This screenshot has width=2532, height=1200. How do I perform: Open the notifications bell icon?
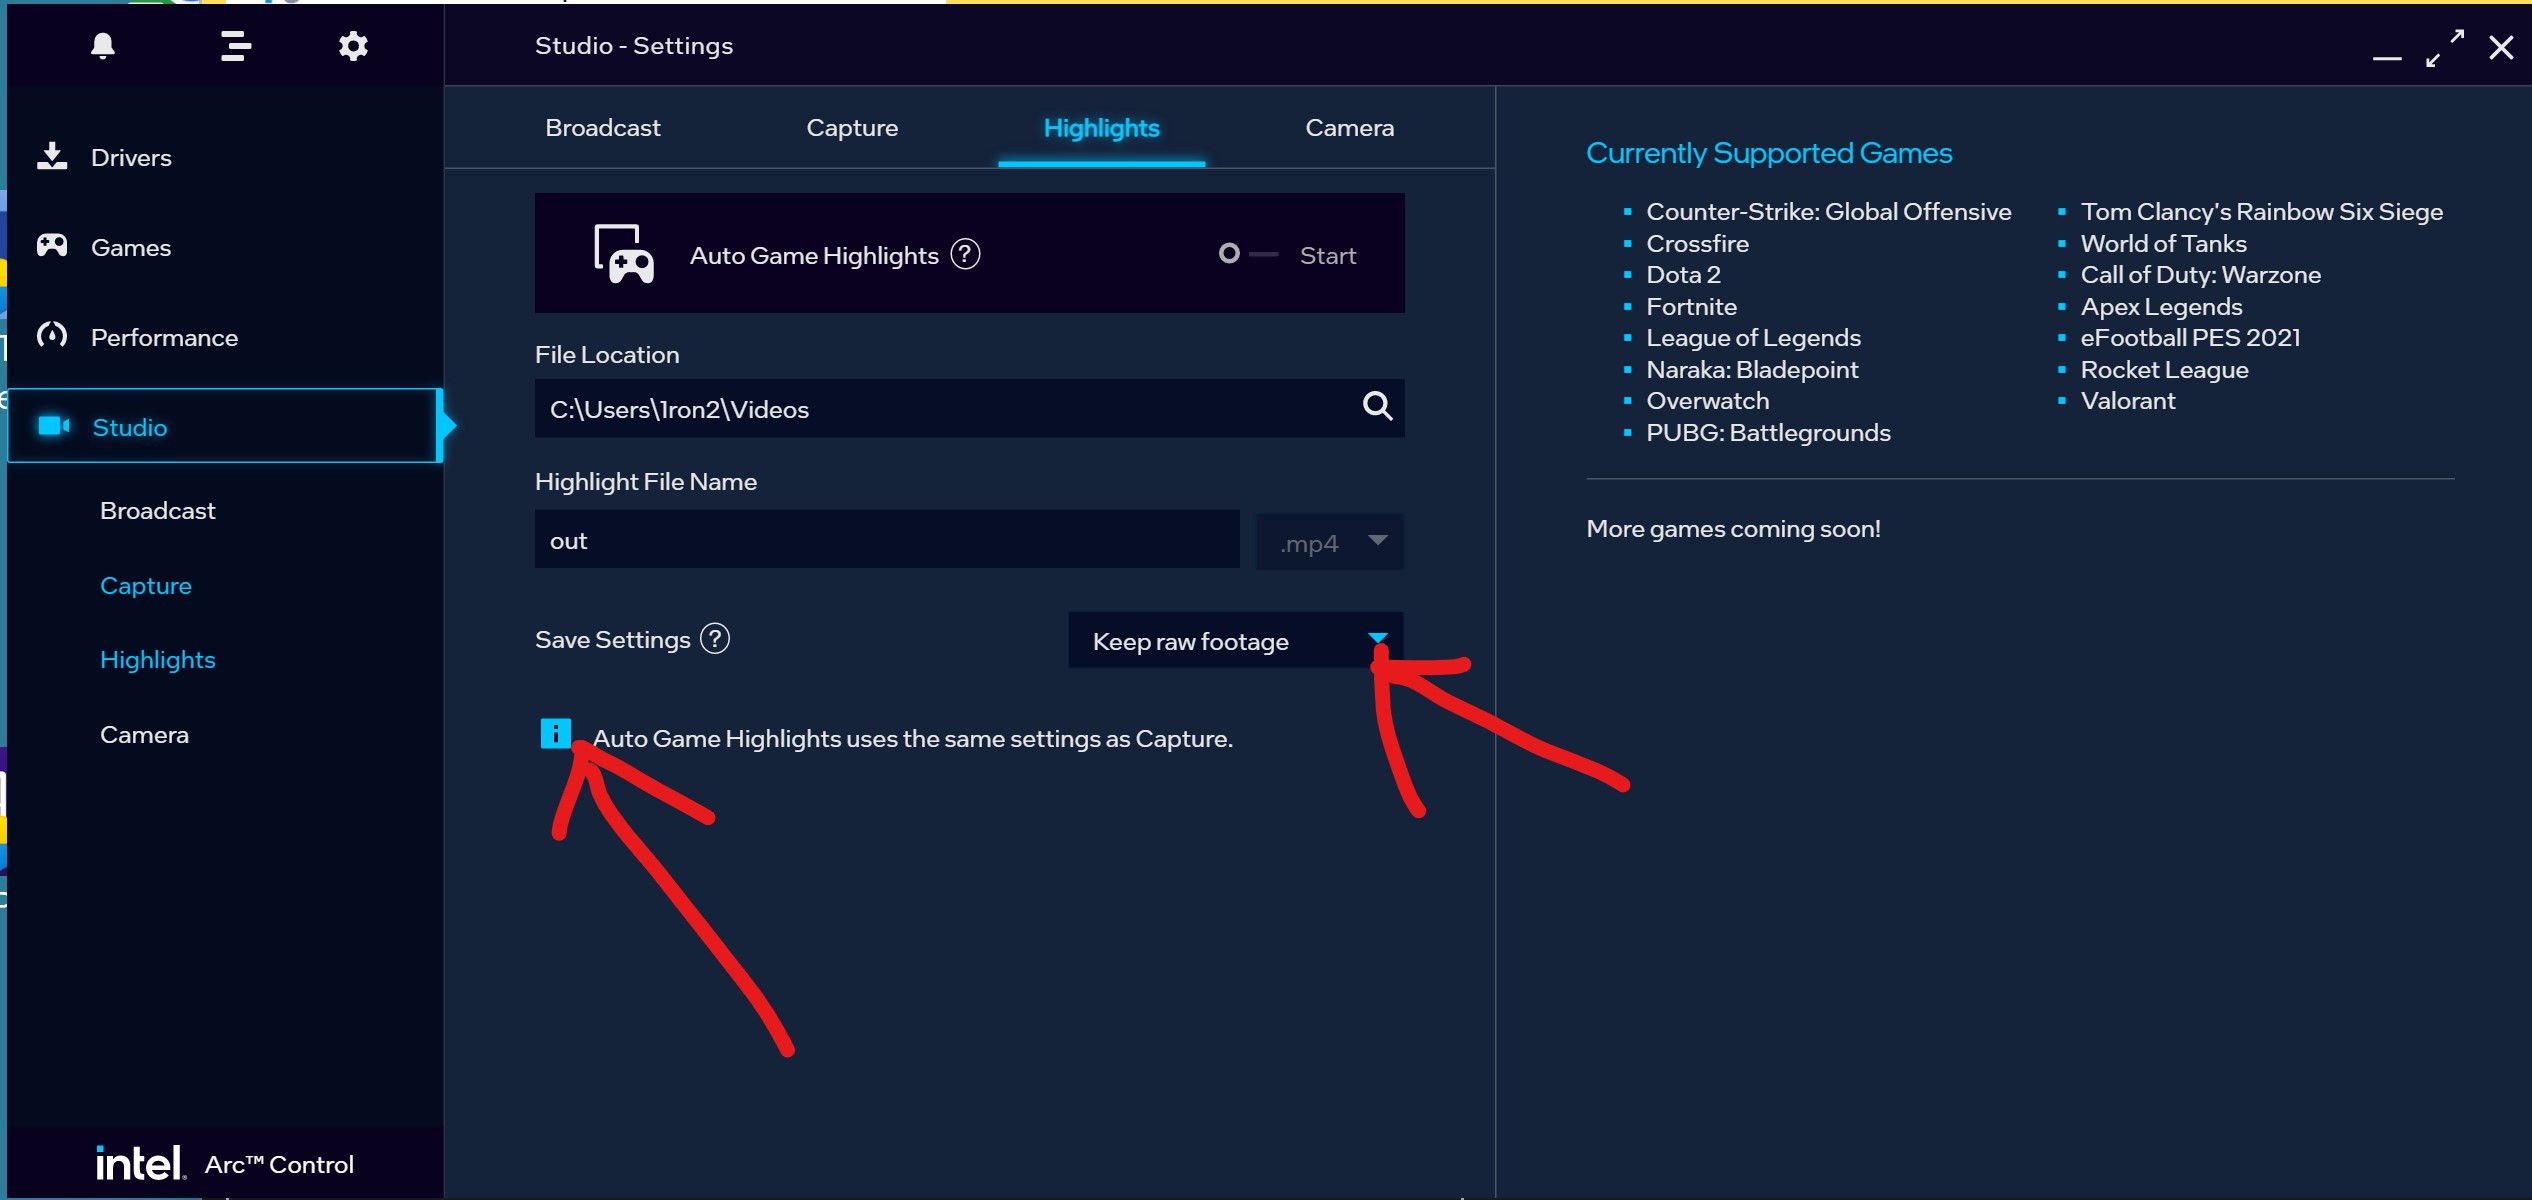point(103,46)
